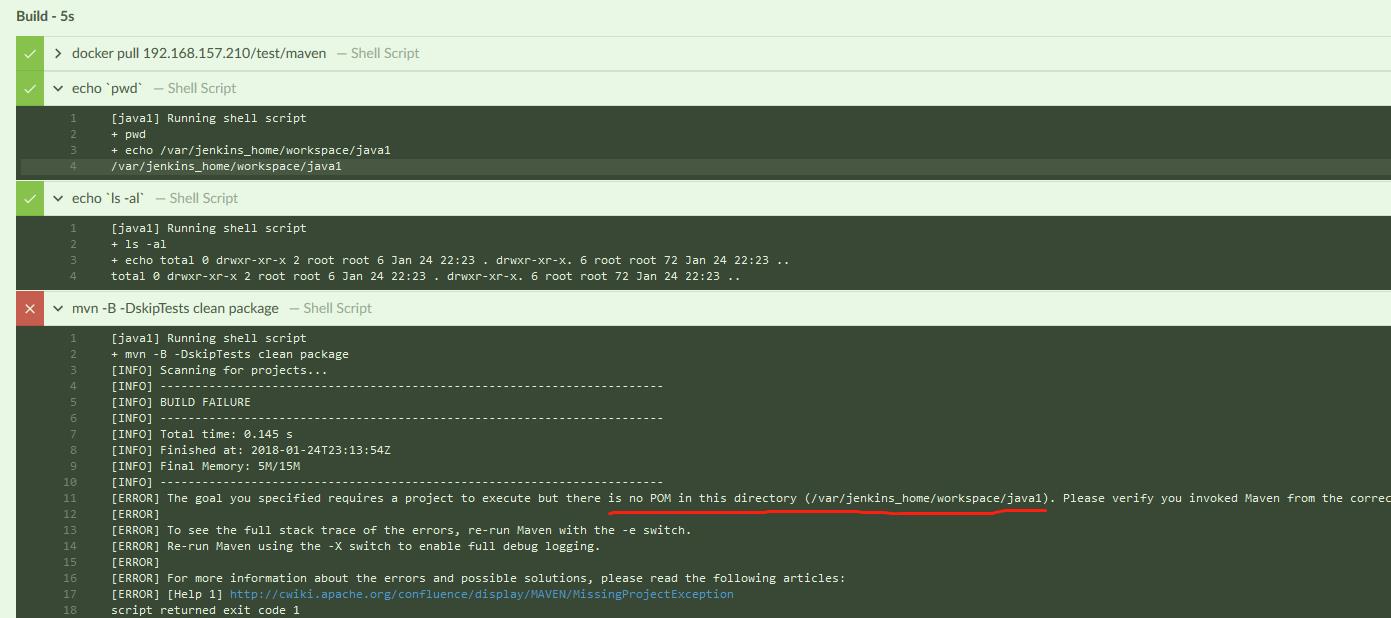
Task: Click the docker pull 192.168.157.210/test/maven step title
Action: (198, 53)
